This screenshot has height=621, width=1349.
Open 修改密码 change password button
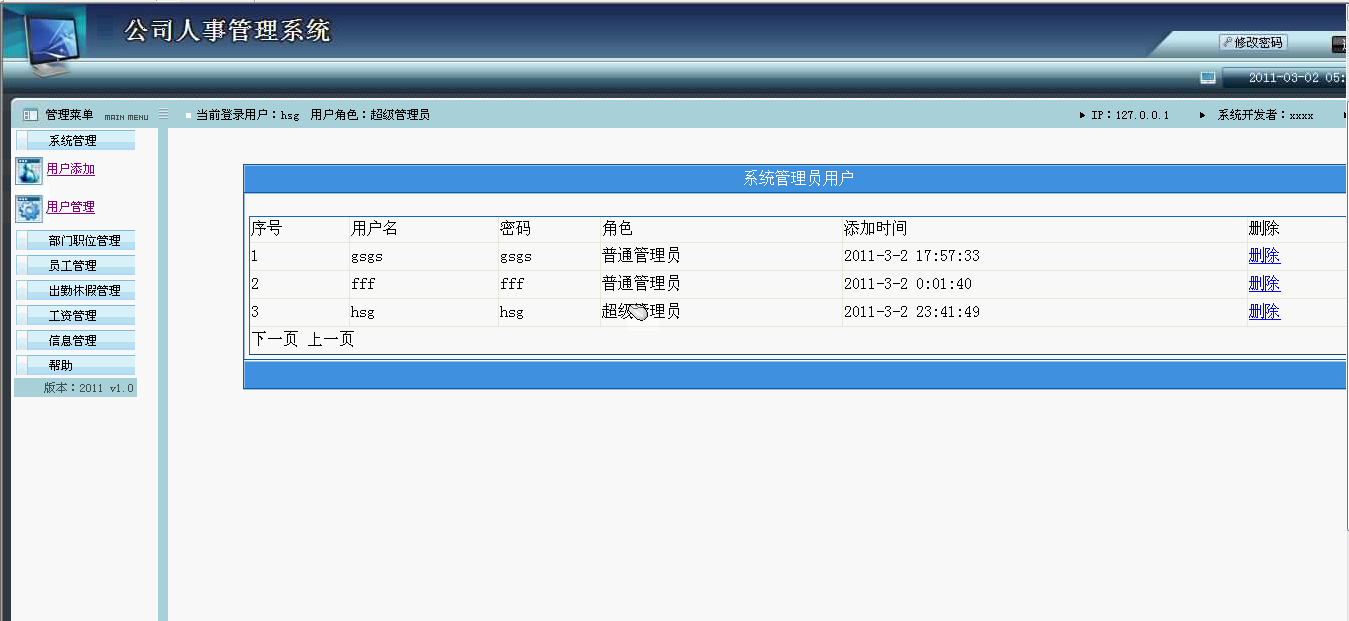click(1253, 42)
